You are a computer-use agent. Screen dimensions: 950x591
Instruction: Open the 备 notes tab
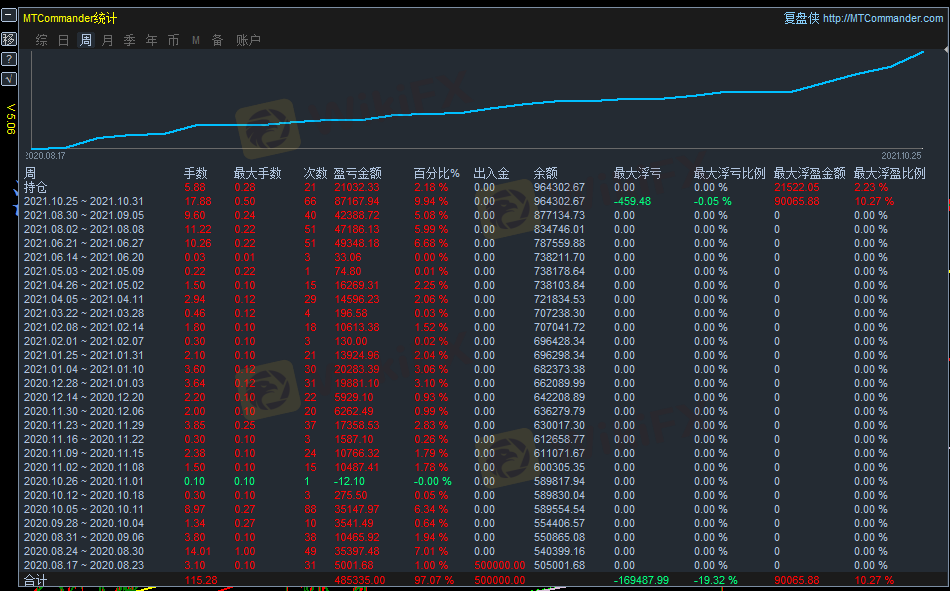[217, 40]
